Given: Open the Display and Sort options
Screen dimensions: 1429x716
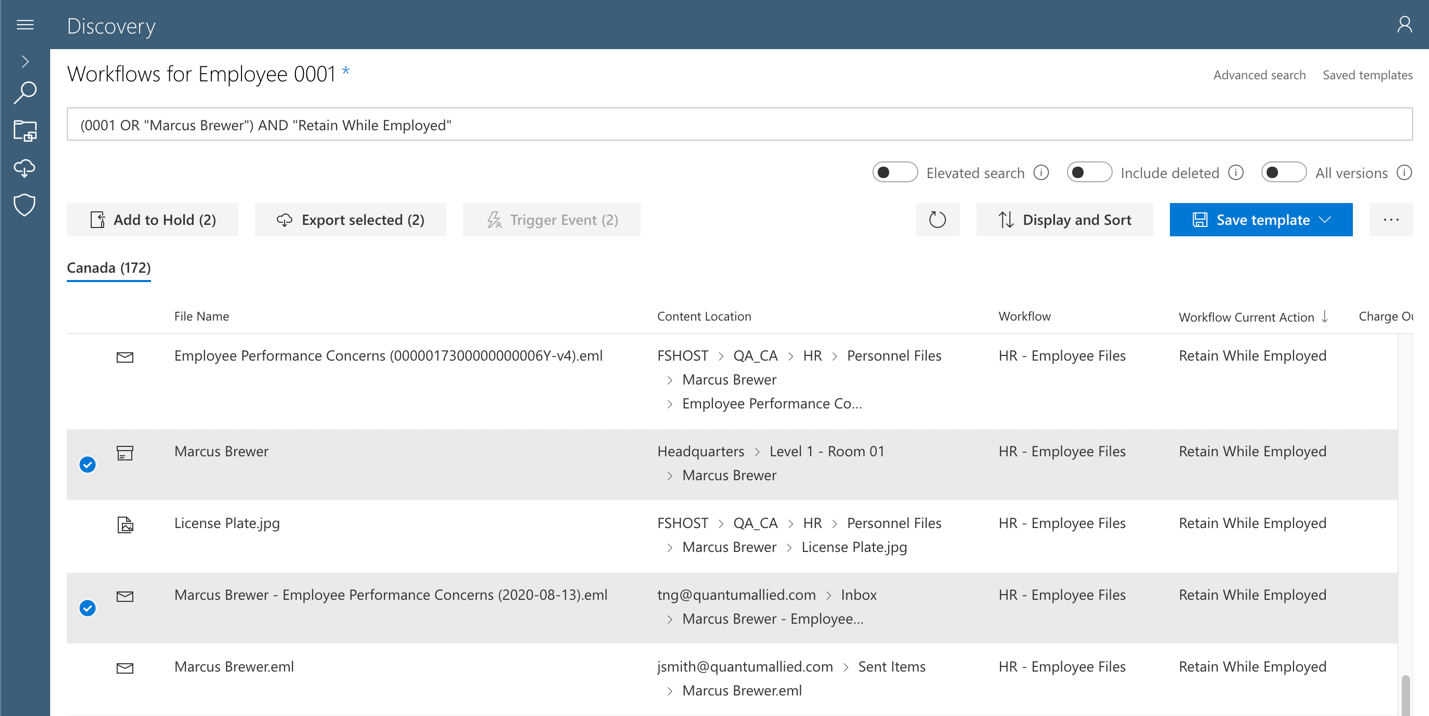Looking at the screenshot, I should point(1064,219).
